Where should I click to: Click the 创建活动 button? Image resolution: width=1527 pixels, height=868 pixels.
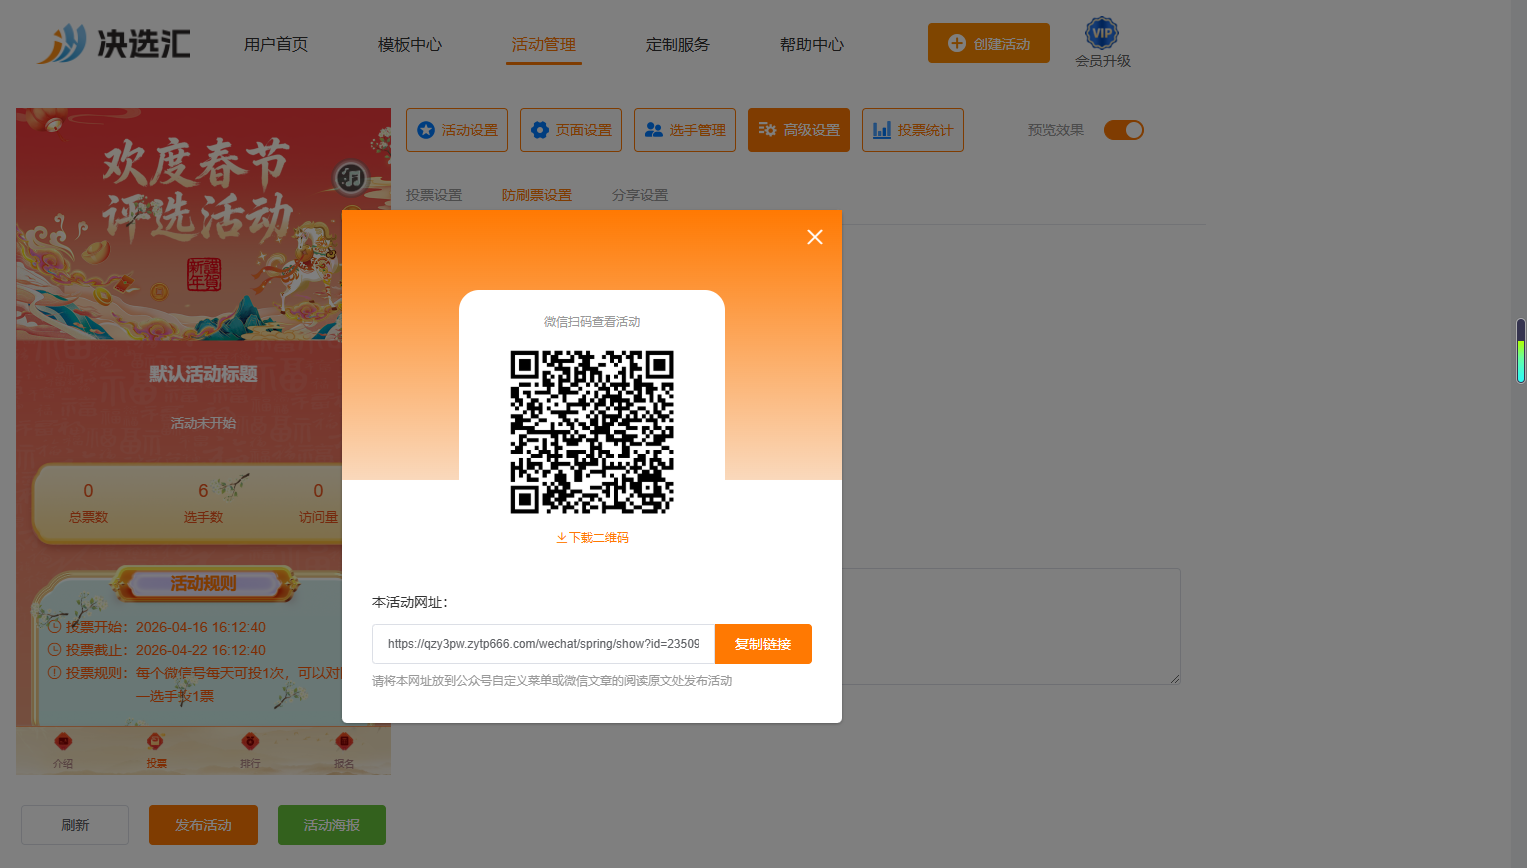click(x=989, y=43)
